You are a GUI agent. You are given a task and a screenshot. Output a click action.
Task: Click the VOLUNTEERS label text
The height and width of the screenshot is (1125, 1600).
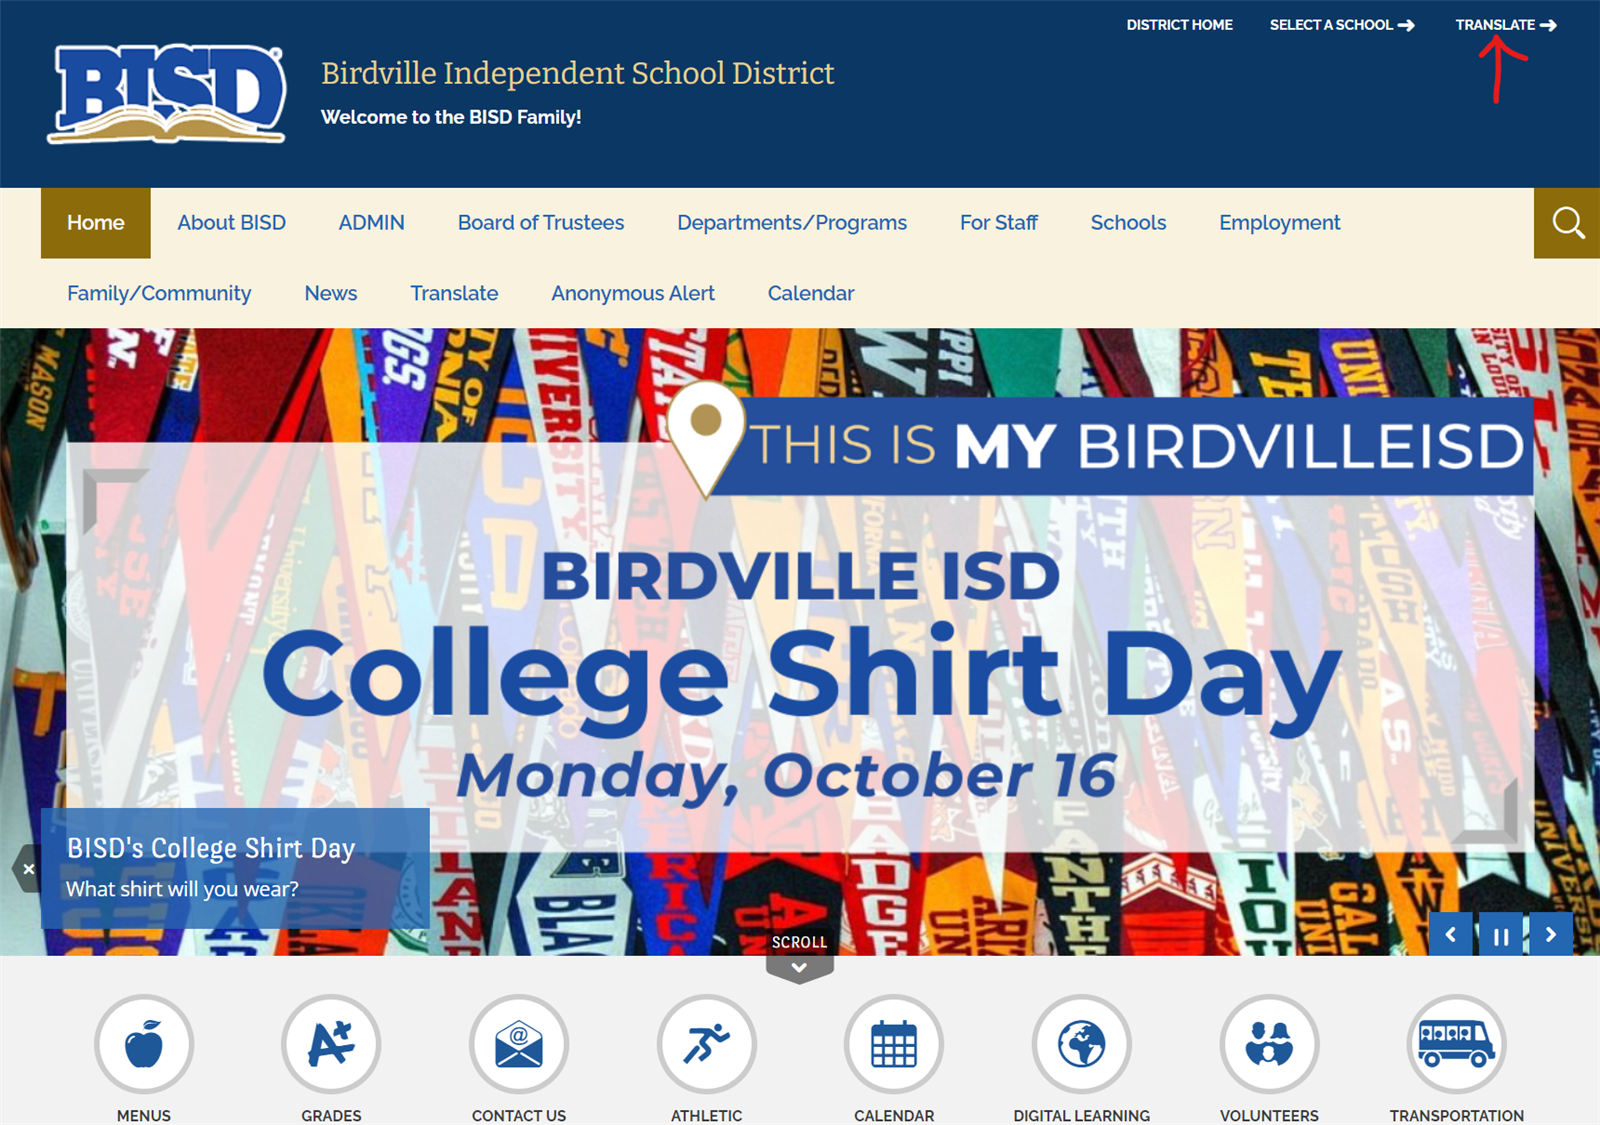(1269, 1115)
